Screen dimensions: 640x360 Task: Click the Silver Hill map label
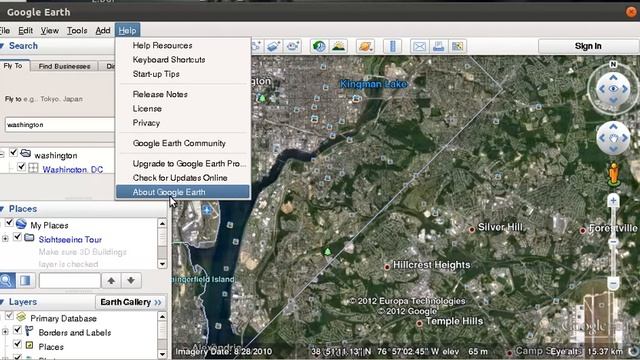click(500, 227)
